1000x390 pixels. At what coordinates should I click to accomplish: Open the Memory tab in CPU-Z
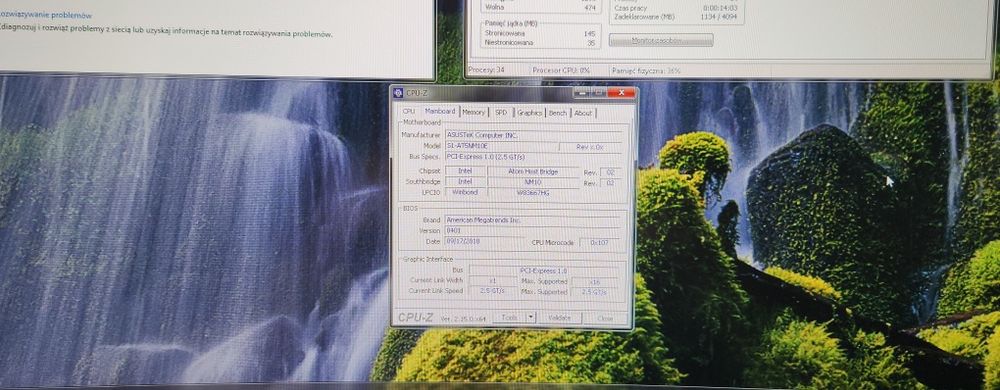(473, 112)
